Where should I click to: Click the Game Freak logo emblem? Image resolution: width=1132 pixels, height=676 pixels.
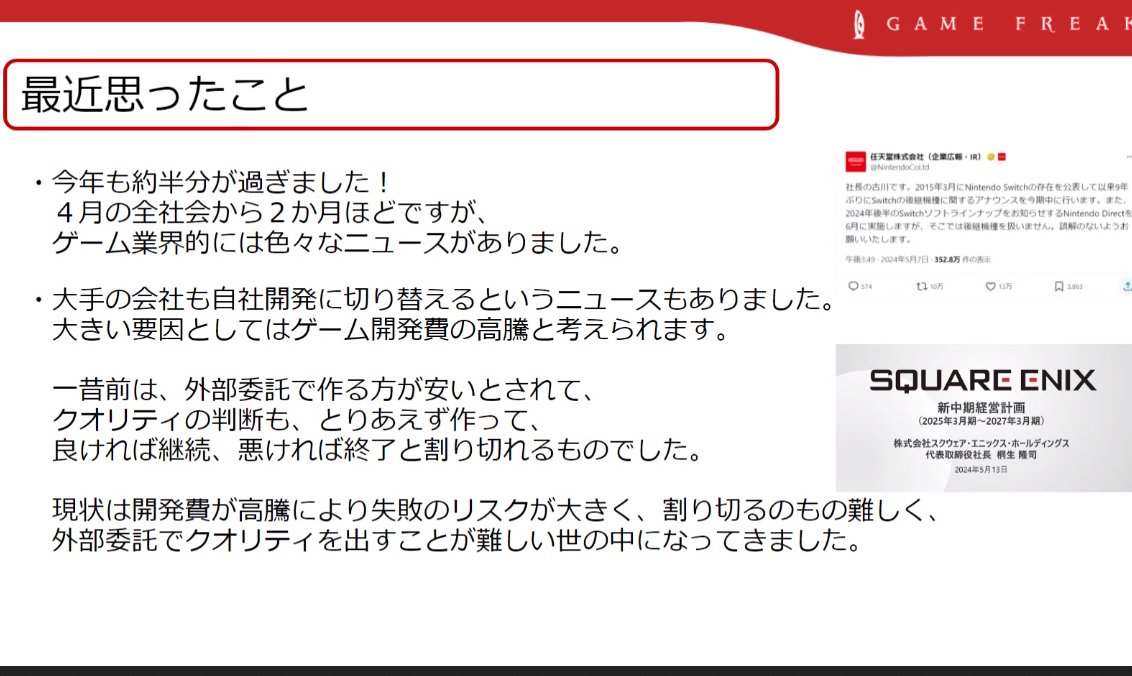click(x=858, y=25)
